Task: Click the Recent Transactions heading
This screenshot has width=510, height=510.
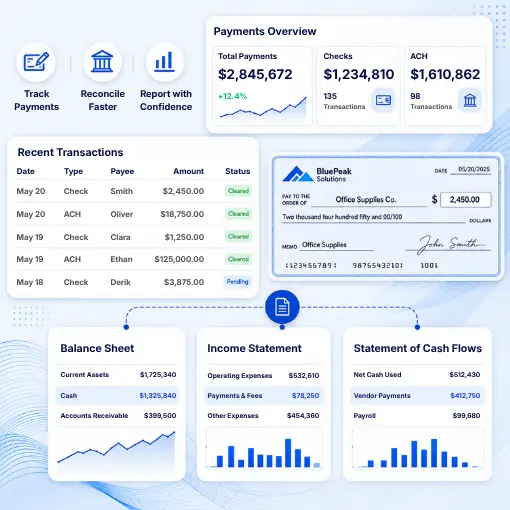Action: [x=70, y=152]
